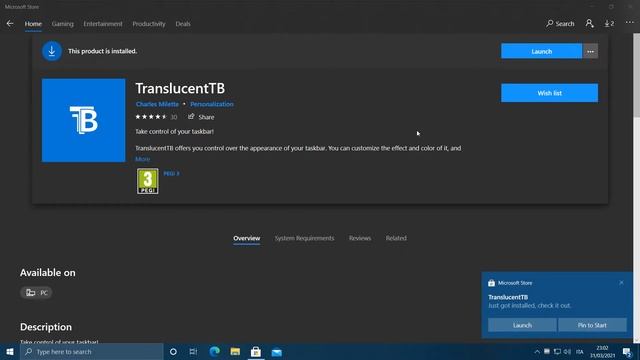Viewport: 640px width, 360px height.
Task: Switch to the Productivity tab
Action: (x=149, y=24)
